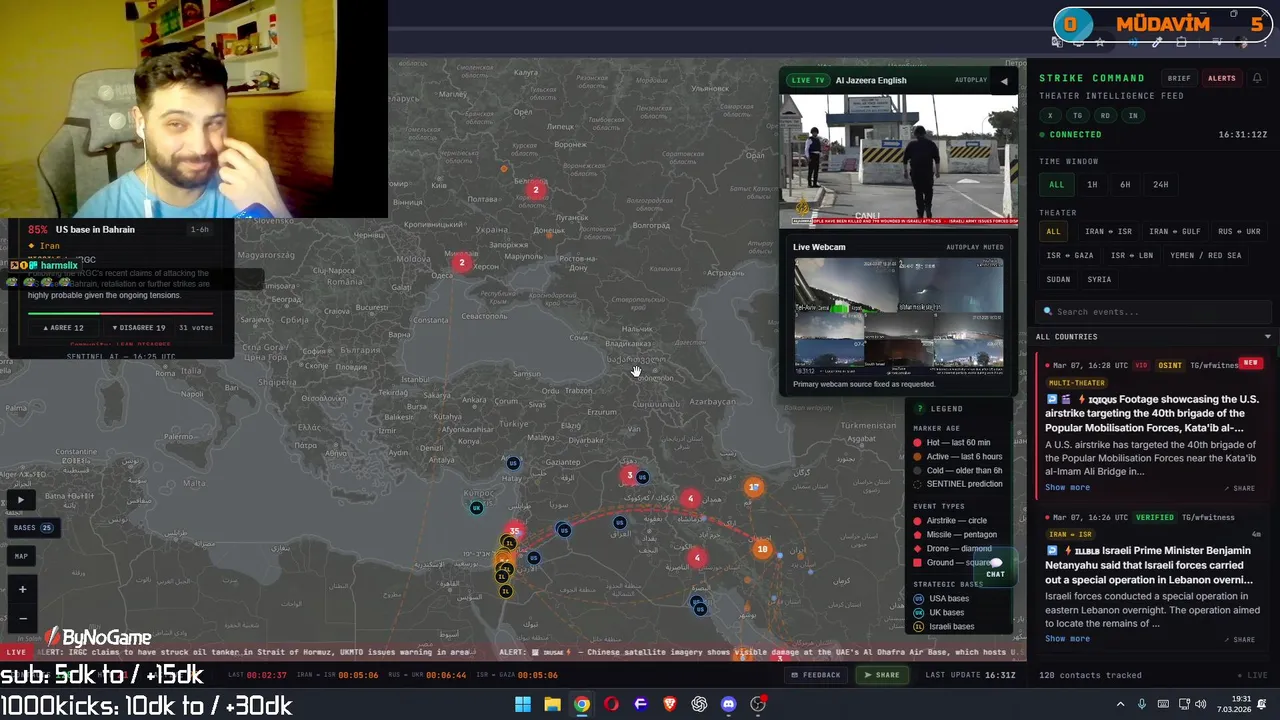This screenshot has width=1280, height=720.
Task: Open Windows Start menu
Action: pos(522,704)
